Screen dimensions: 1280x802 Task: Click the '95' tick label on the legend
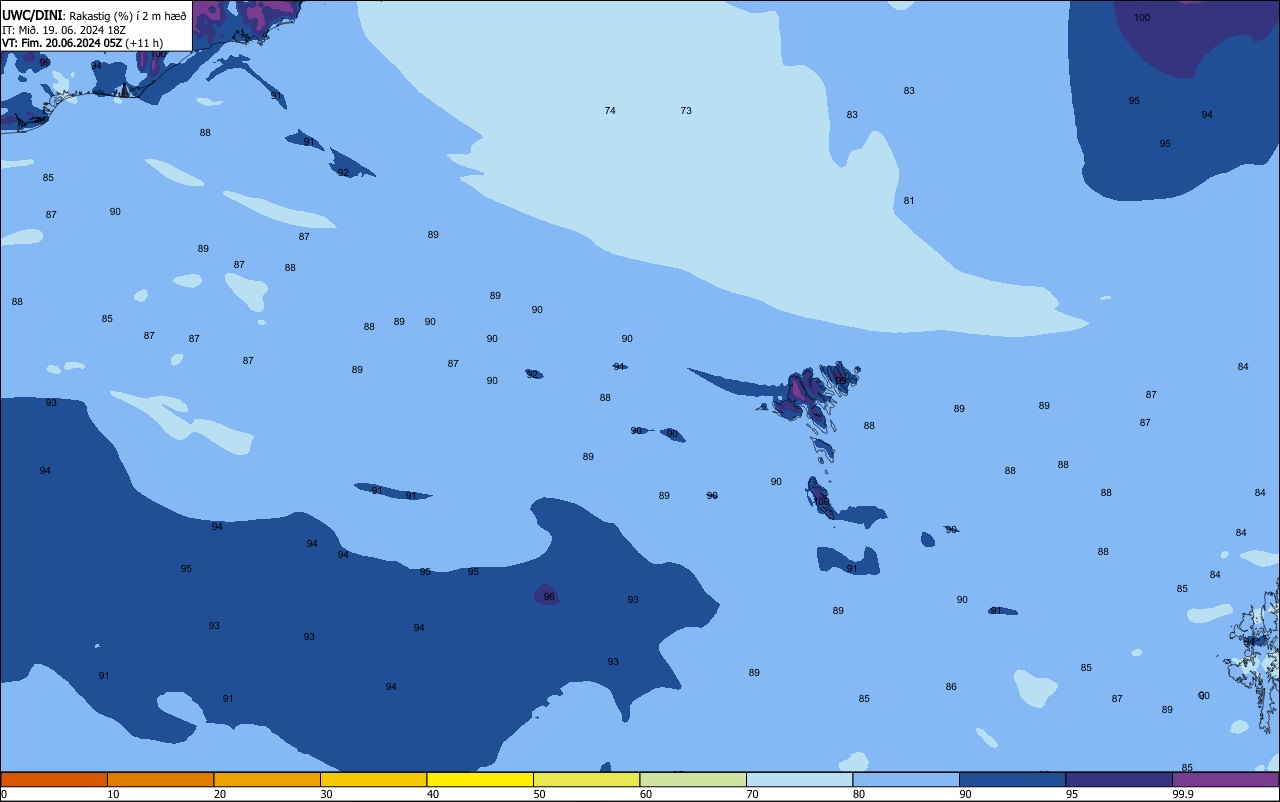[1072, 794]
